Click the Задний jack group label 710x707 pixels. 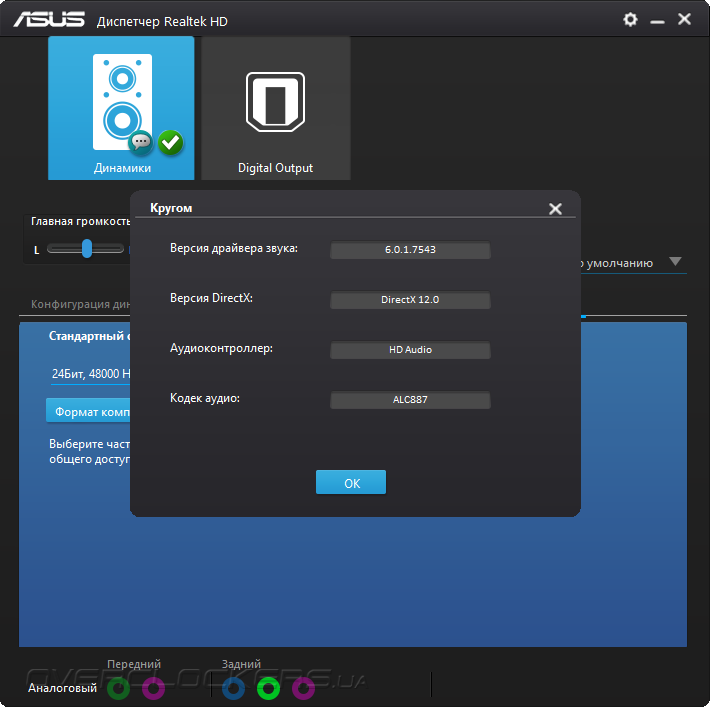[x=241, y=664]
